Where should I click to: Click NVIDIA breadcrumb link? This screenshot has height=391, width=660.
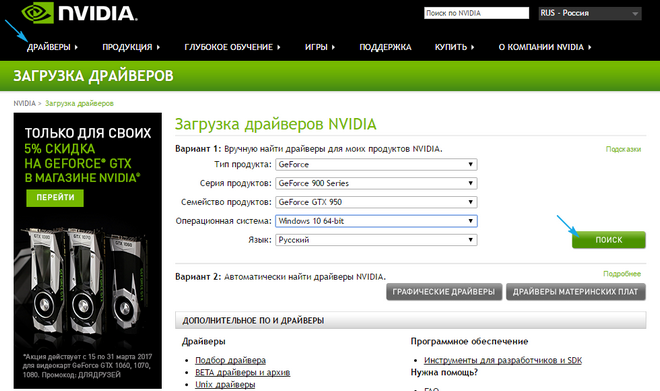point(24,103)
